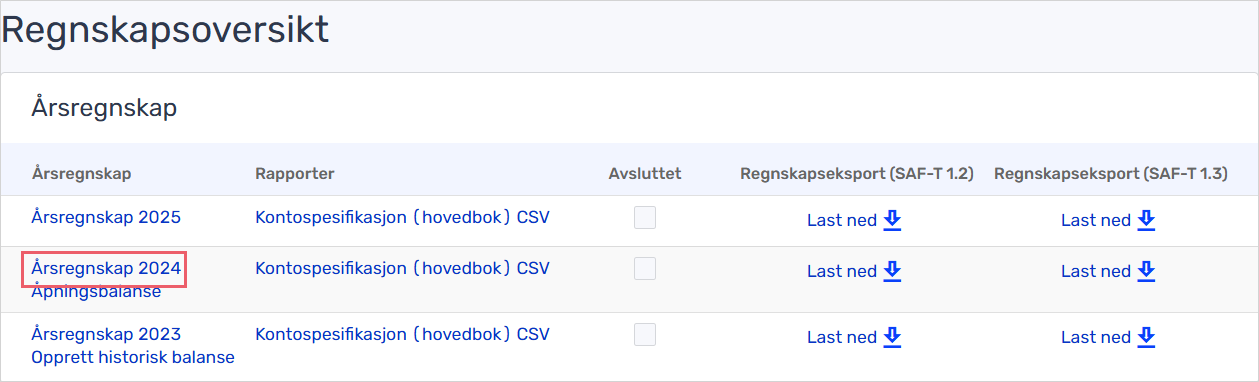Select Opprett historisk balanse link
The width and height of the screenshot is (1259, 382).
133,357
